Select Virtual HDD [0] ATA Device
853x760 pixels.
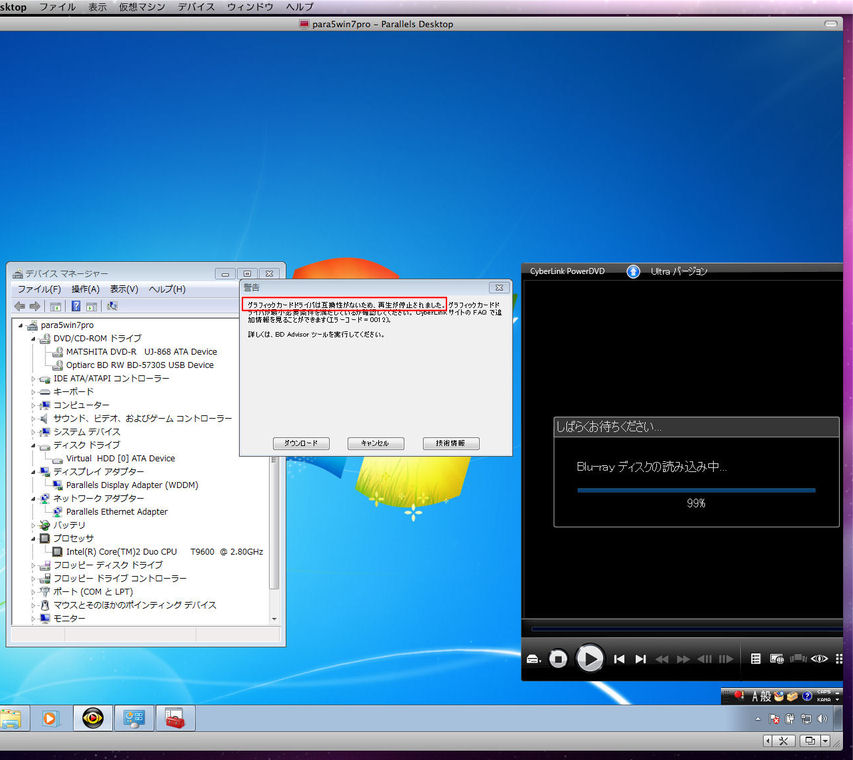(x=120, y=459)
